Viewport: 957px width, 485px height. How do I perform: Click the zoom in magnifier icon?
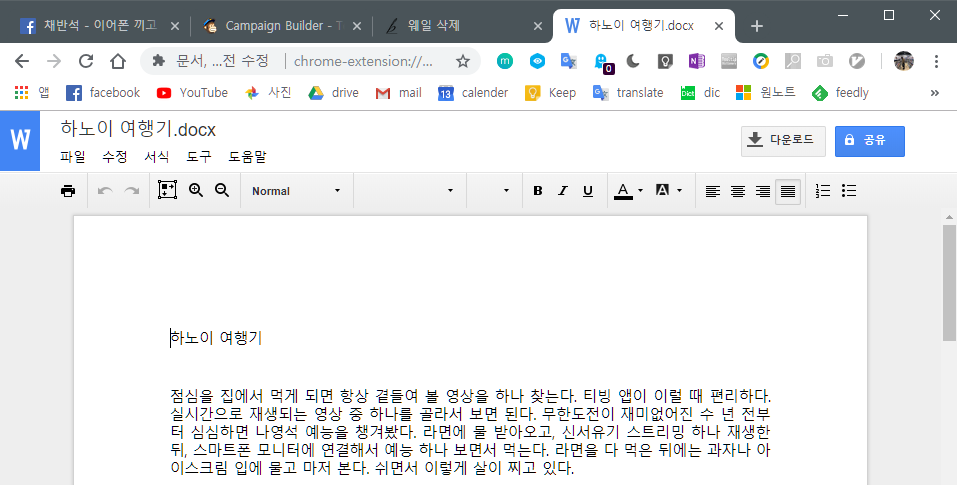click(x=196, y=190)
